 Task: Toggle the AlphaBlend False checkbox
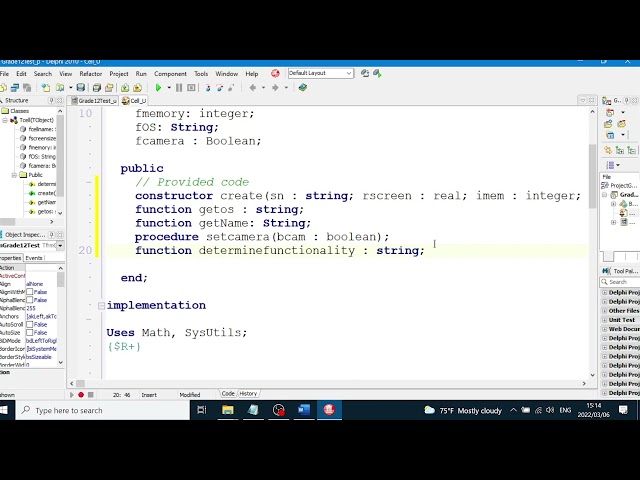point(30,300)
